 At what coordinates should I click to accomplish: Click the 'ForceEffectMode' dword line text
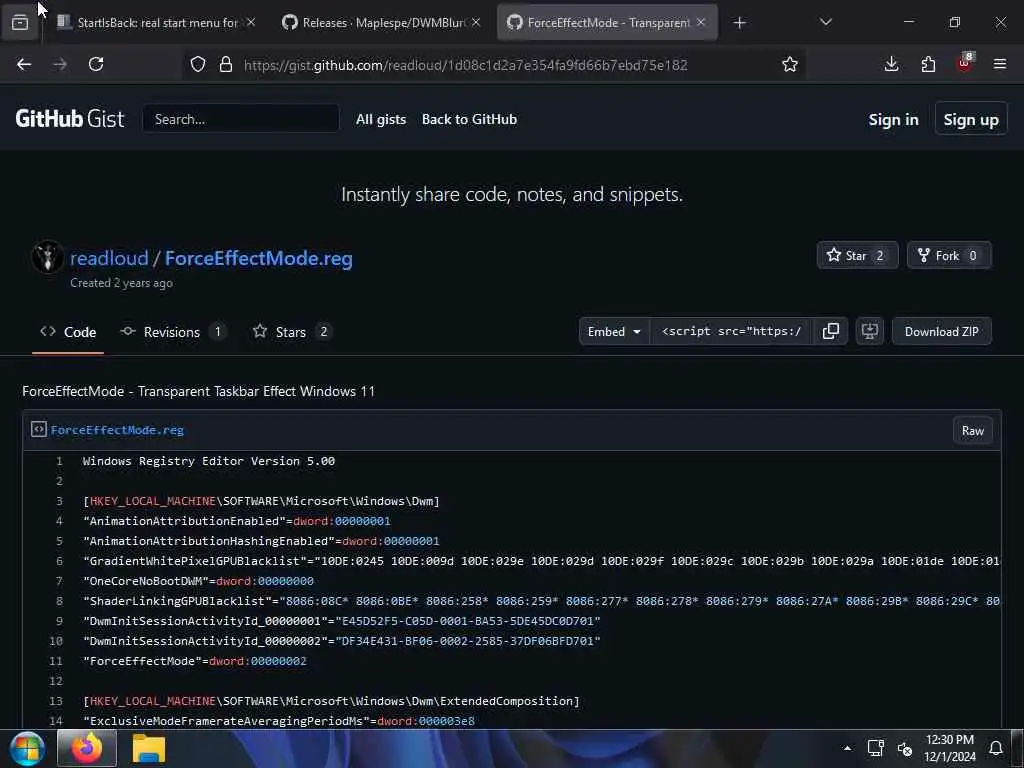click(195, 661)
